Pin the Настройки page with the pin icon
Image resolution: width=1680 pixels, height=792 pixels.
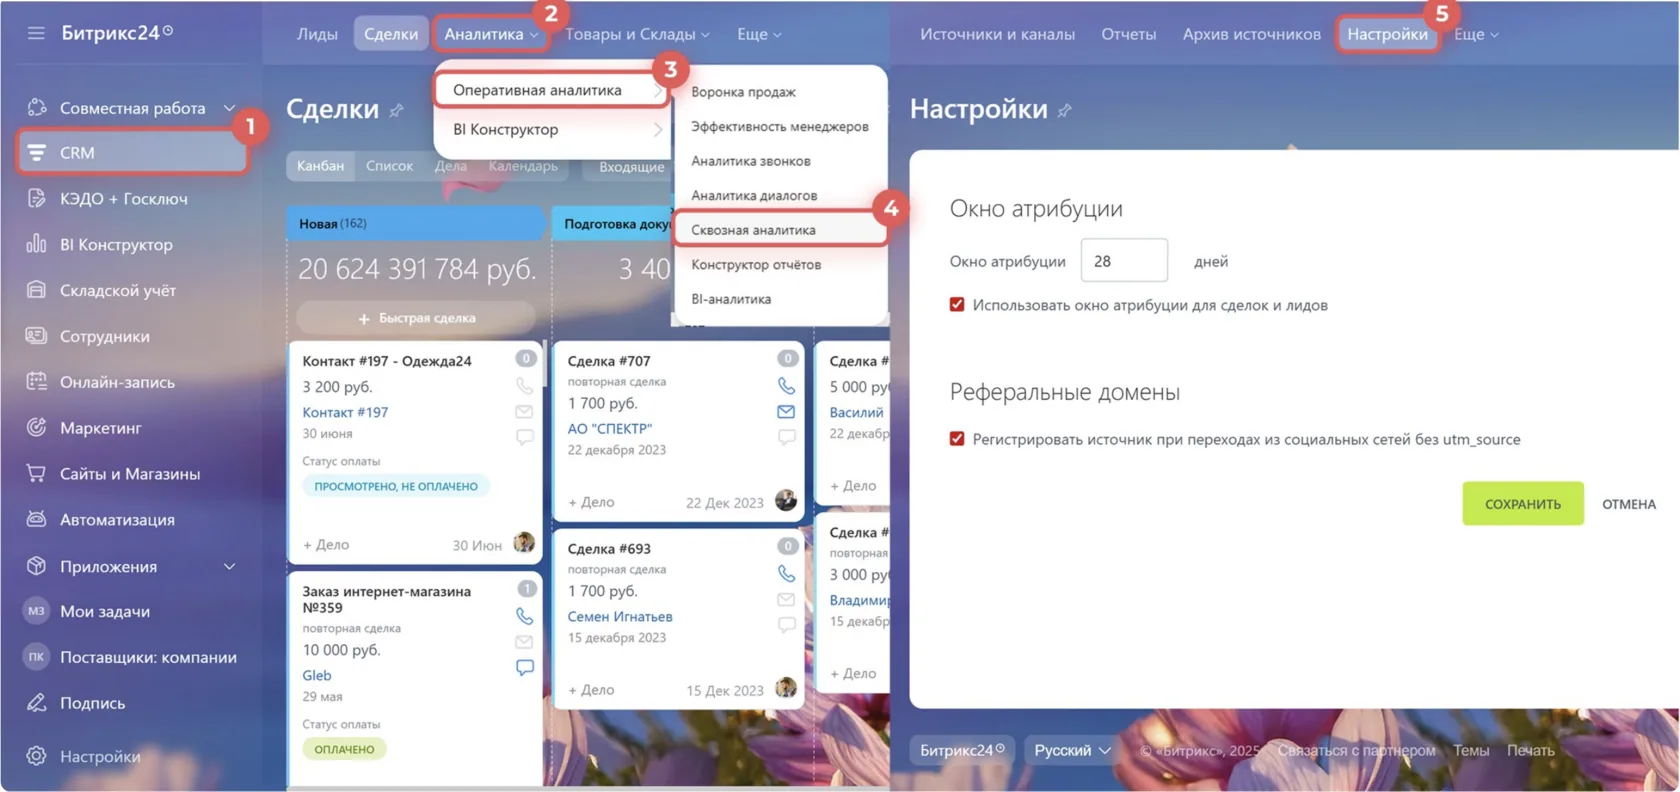click(1065, 110)
